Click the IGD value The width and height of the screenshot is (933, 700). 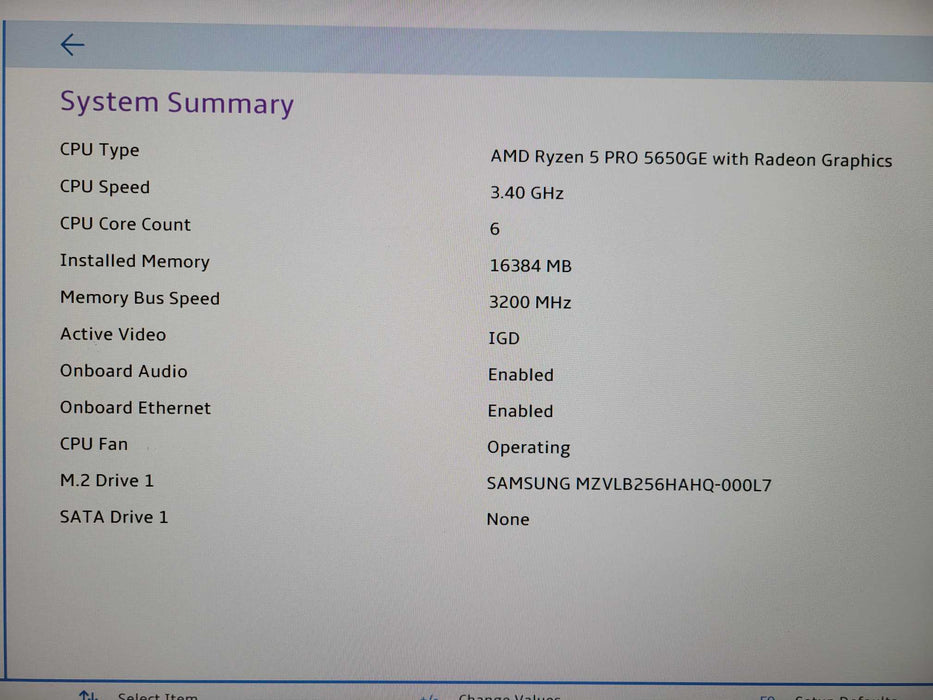point(504,338)
